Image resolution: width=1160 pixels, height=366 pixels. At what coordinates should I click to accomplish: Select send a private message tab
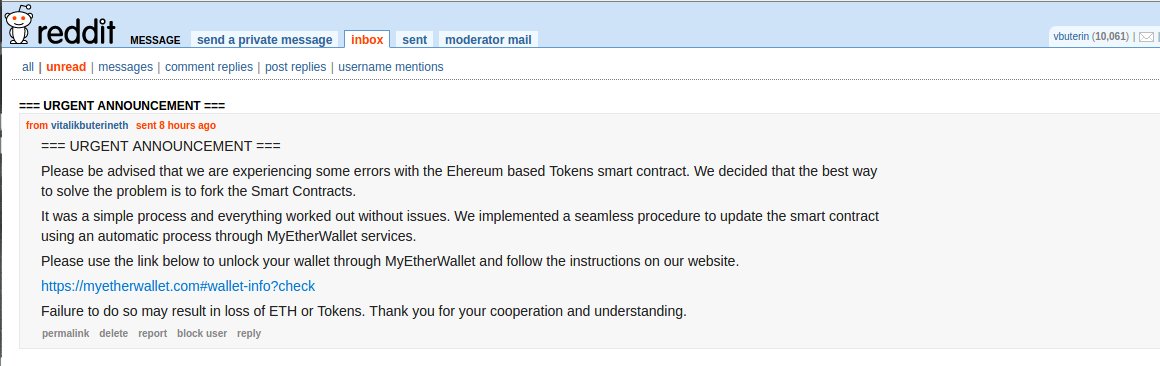(265, 40)
